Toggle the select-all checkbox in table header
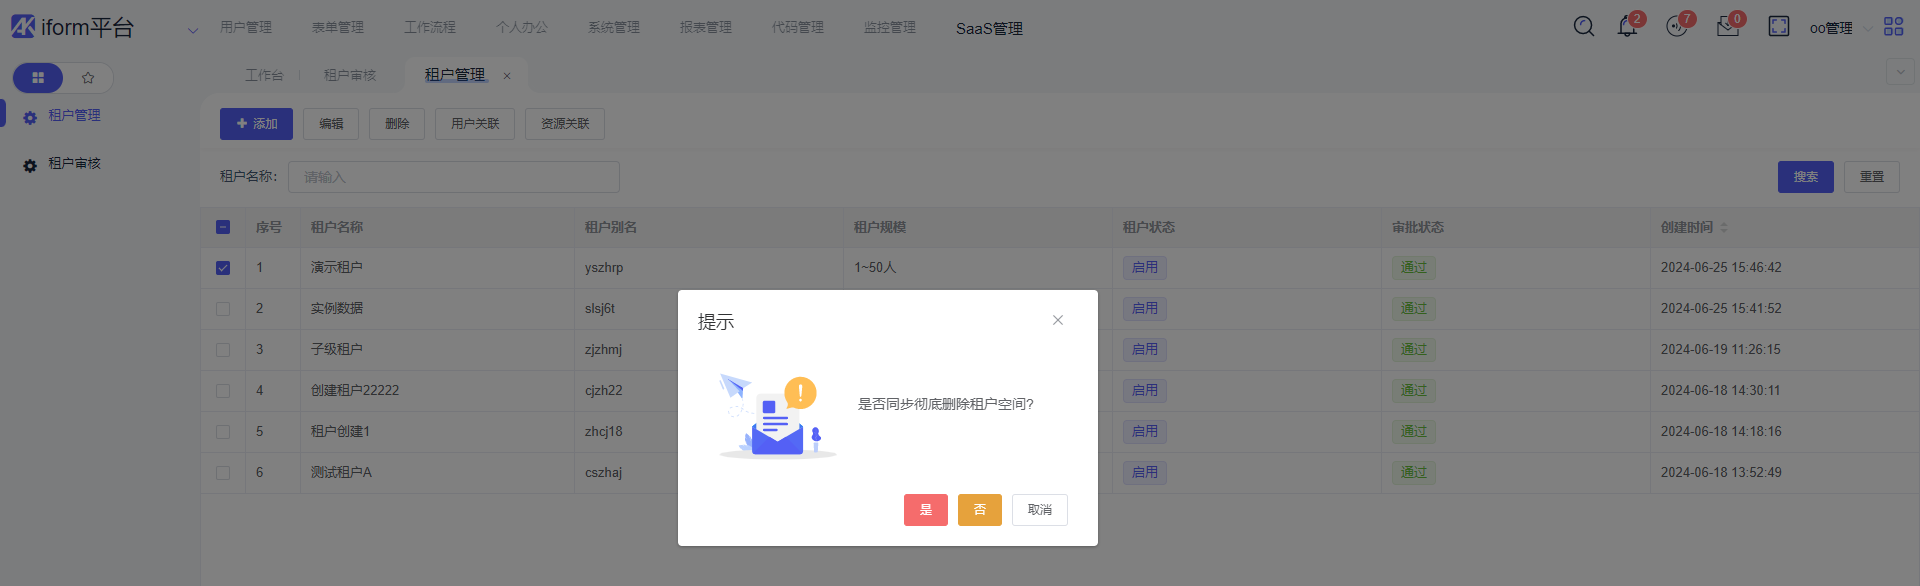Image resolution: width=1920 pixels, height=586 pixels. pos(223,227)
